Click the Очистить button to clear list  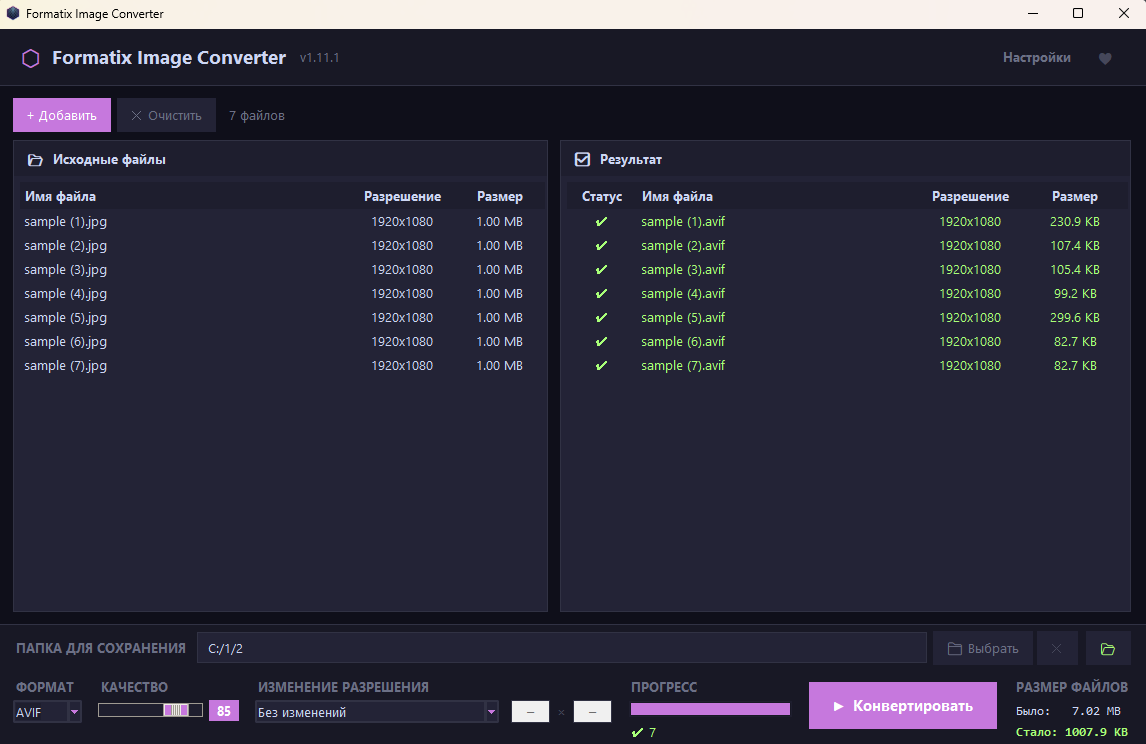point(167,115)
